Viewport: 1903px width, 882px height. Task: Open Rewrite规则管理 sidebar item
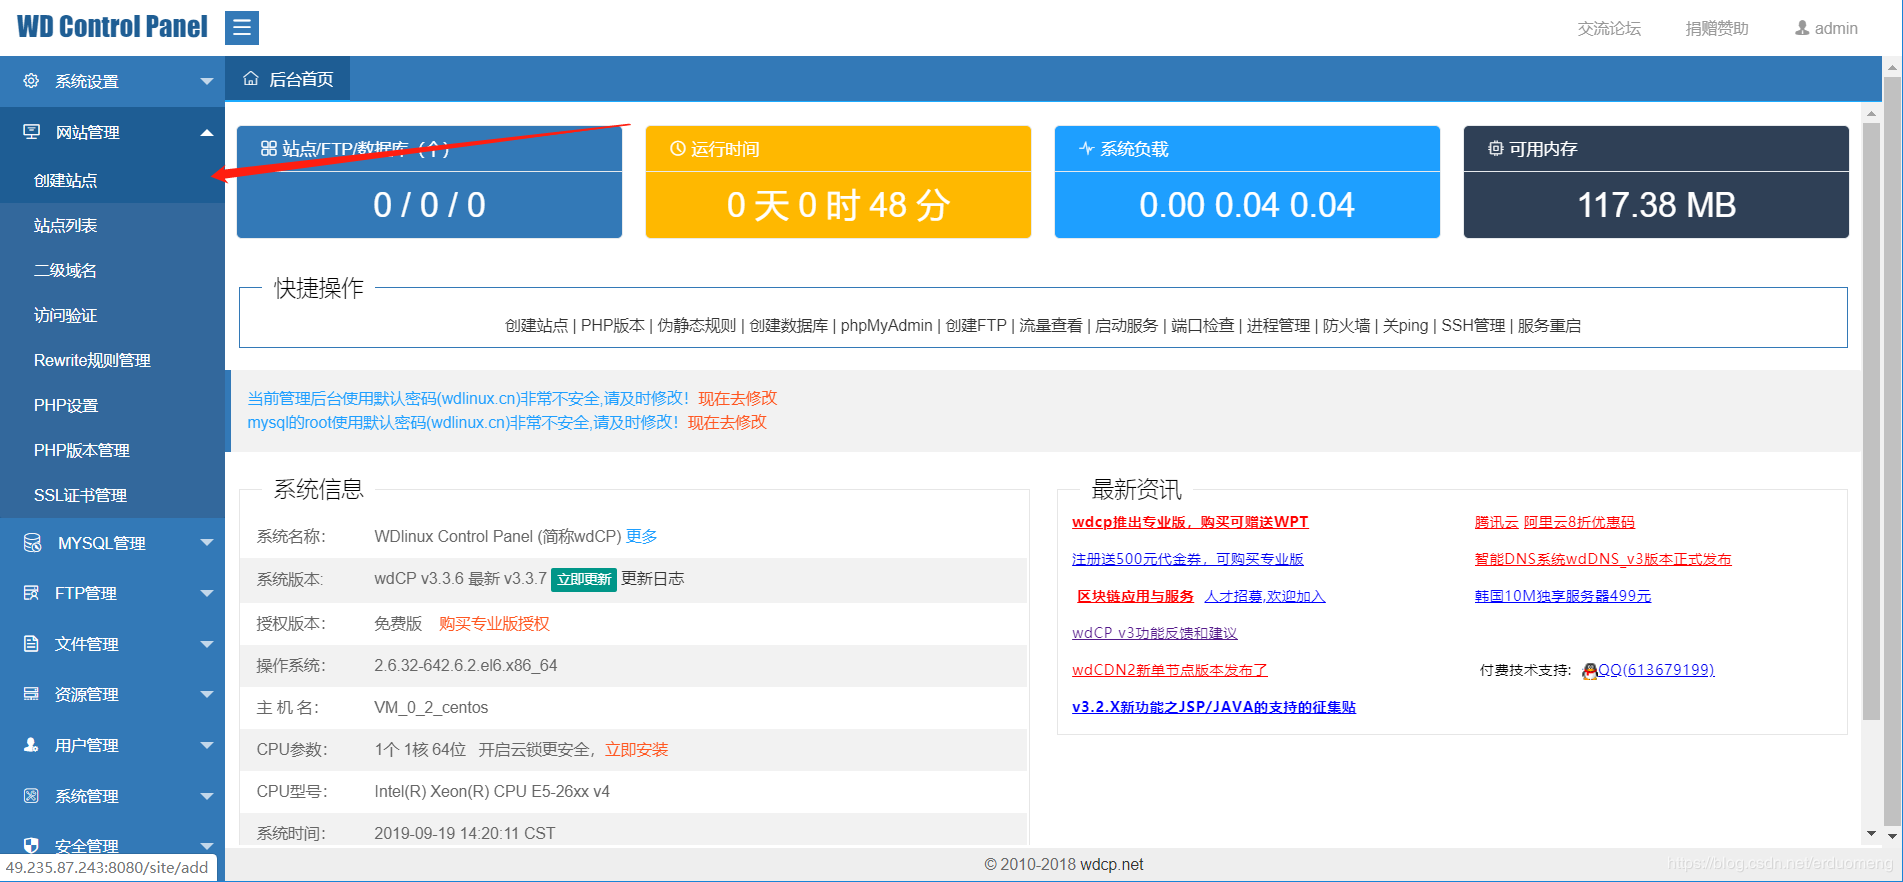[x=112, y=360]
